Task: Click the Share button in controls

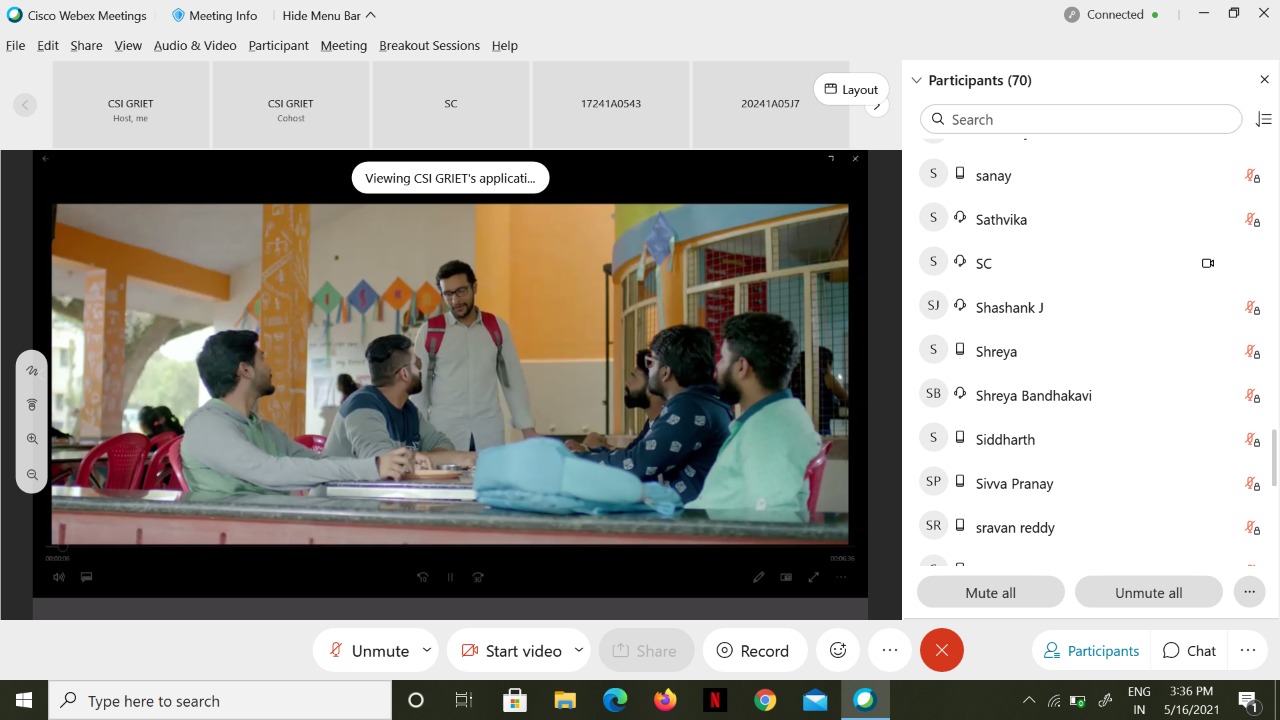Action: point(646,650)
